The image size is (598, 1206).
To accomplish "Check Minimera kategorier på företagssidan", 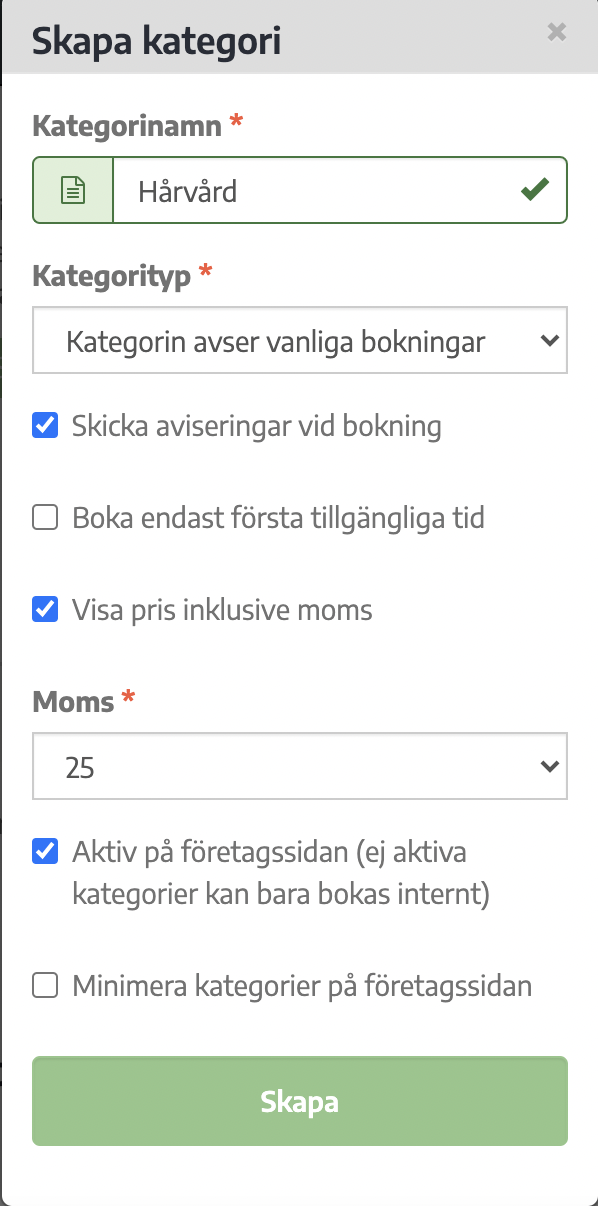I will tap(45, 986).
